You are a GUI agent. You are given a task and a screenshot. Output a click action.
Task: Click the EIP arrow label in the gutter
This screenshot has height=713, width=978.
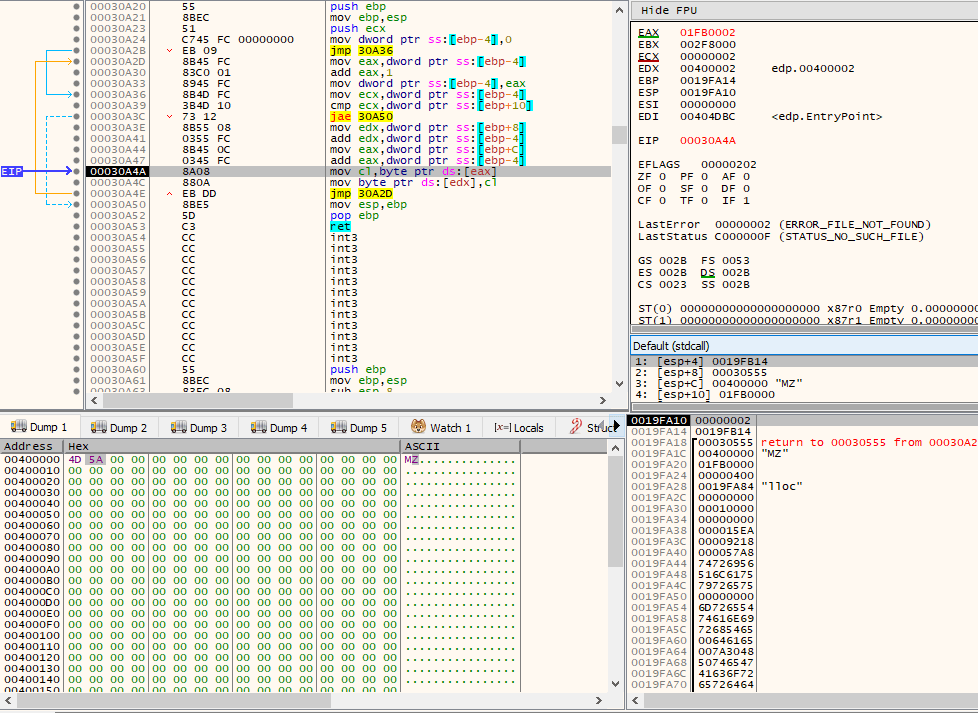pyautogui.click(x=11, y=171)
